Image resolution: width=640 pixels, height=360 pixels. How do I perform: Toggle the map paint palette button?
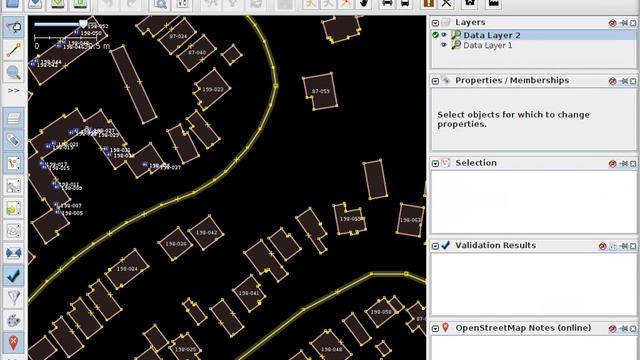tap(13, 320)
